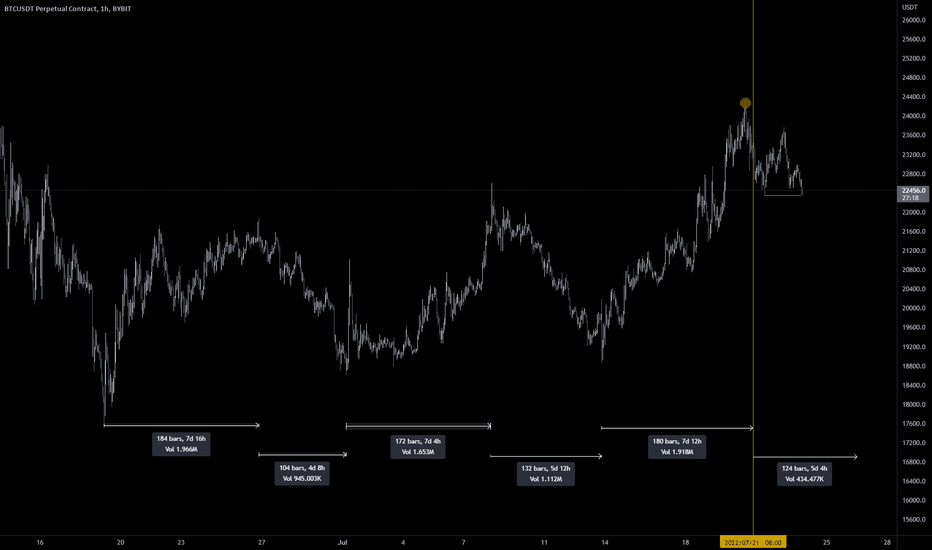Click the 24000.0 price axis label
The image size is (932, 550).
pyautogui.click(x=914, y=116)
